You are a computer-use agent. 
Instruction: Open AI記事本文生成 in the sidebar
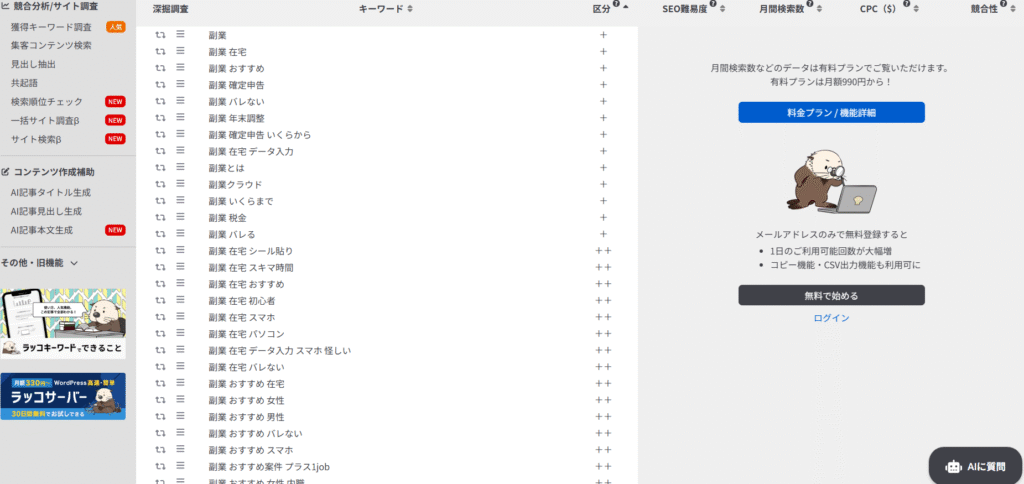pos(41,231)
